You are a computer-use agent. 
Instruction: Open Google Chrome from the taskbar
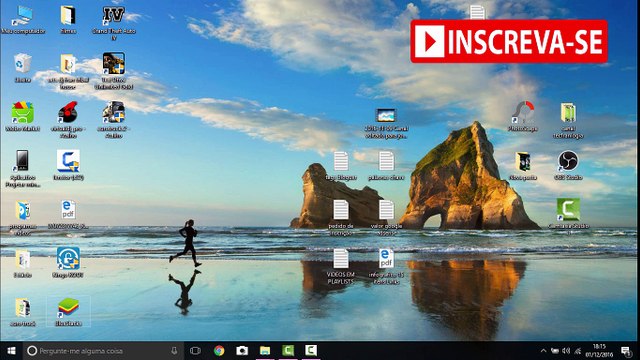219,351
